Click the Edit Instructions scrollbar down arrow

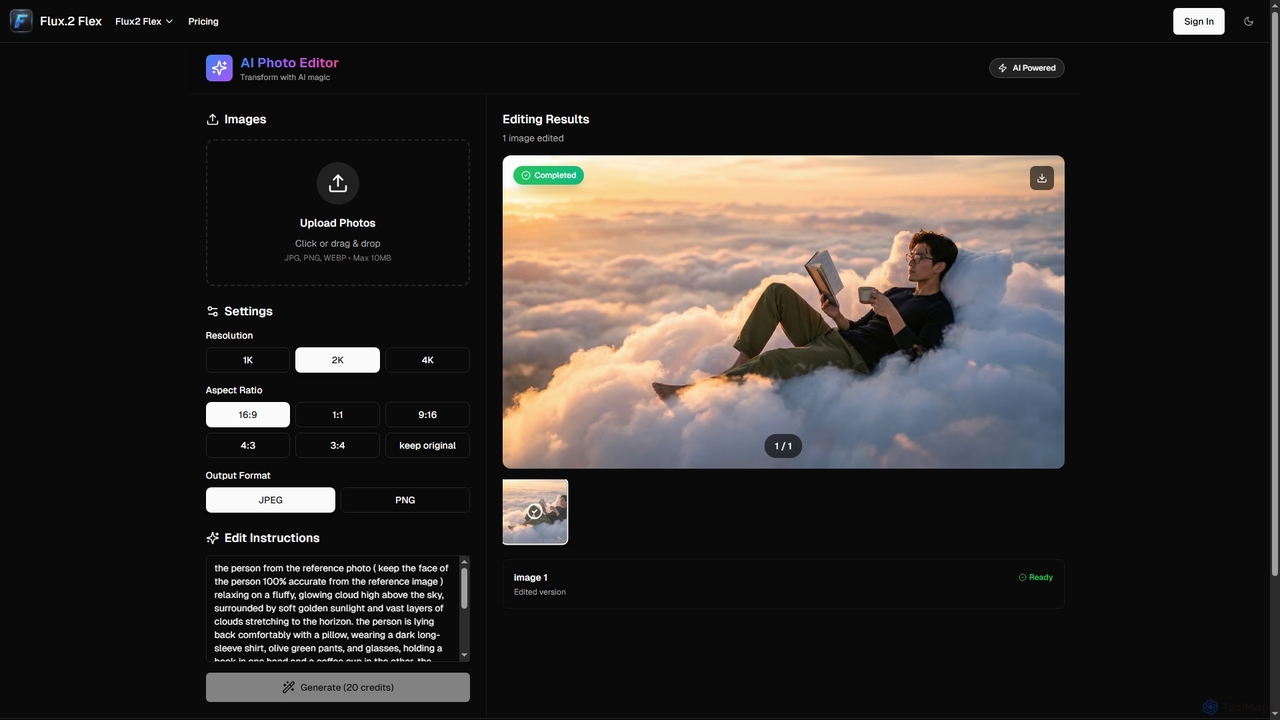[464, 655]
